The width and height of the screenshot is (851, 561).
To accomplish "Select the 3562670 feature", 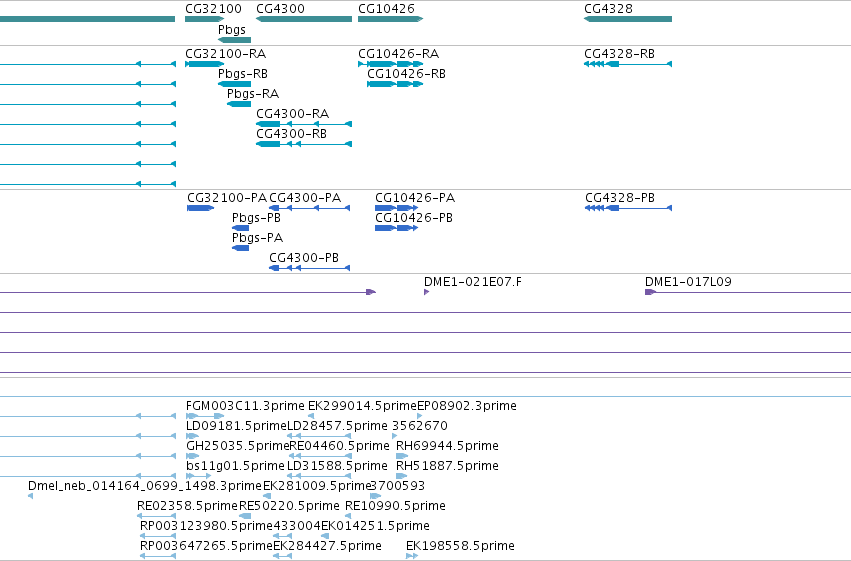I will pyautogui.click(x=395, y=436).
